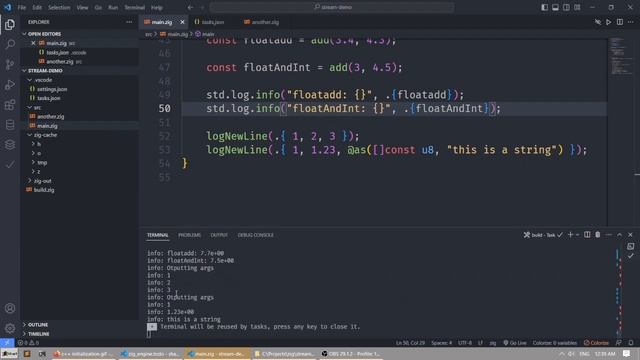Open the stacked layers icon in the activity bar
The width and height of the screenshot is (640, 360).
click(10, 144)
